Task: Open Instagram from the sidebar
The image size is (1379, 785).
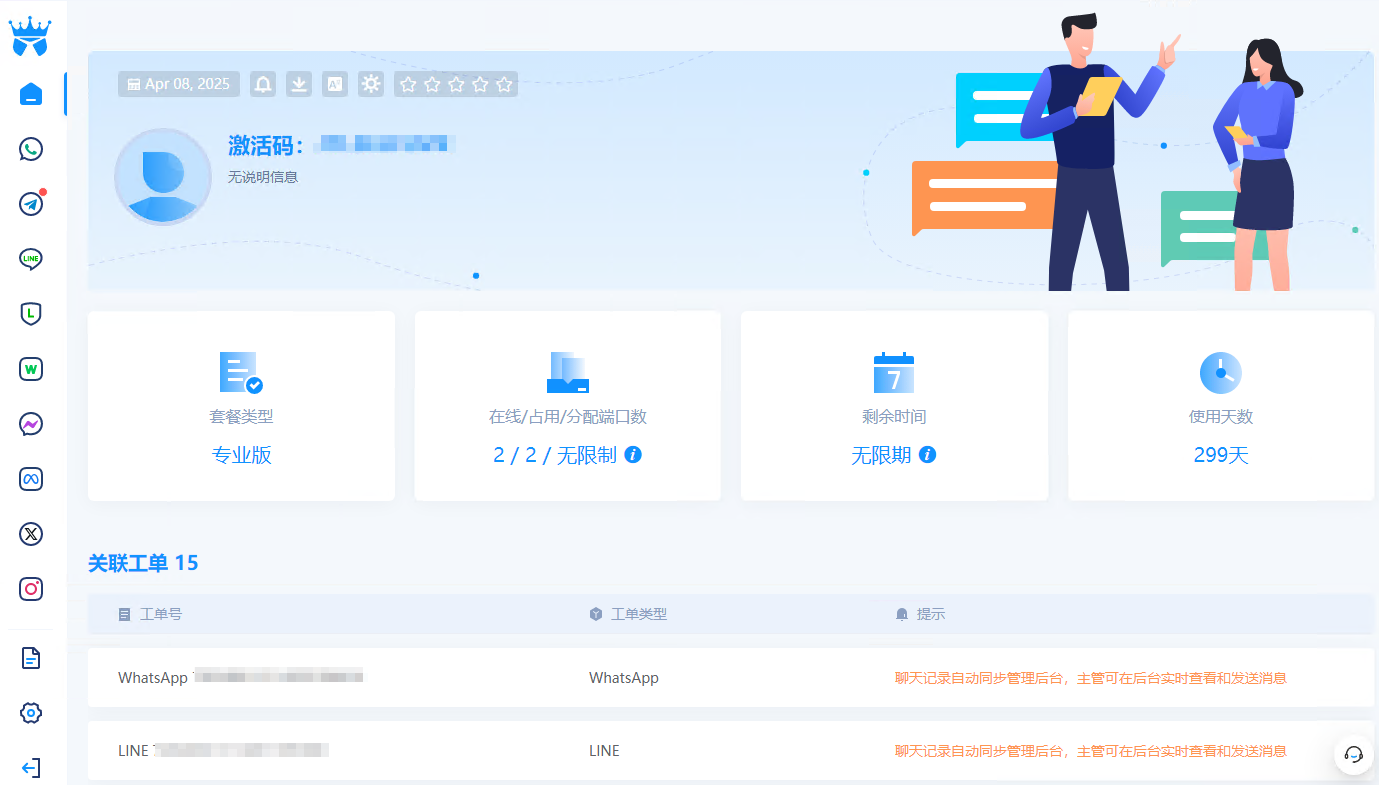Action: pyautogui.click(x=31, y=589)
